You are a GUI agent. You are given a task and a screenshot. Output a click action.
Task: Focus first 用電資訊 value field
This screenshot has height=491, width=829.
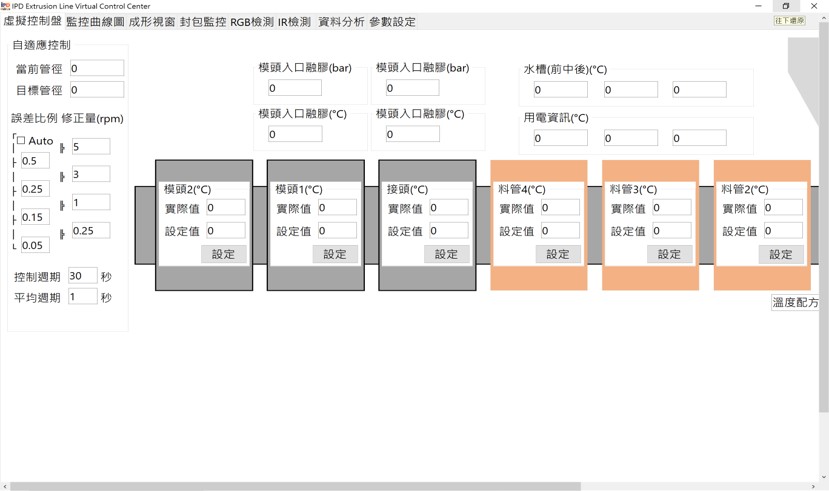pyautogui.click(x=560, y=138)
